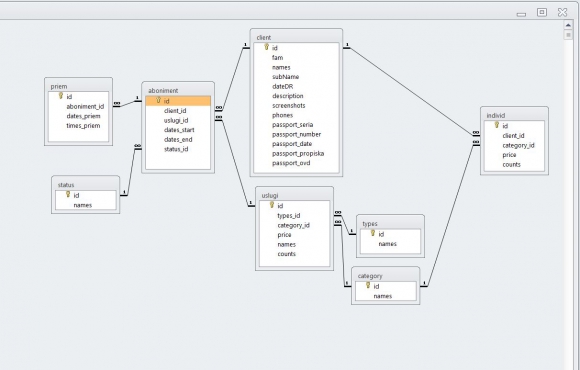Select the times_priem field in priem
The image size is (580, 370).
83,126
